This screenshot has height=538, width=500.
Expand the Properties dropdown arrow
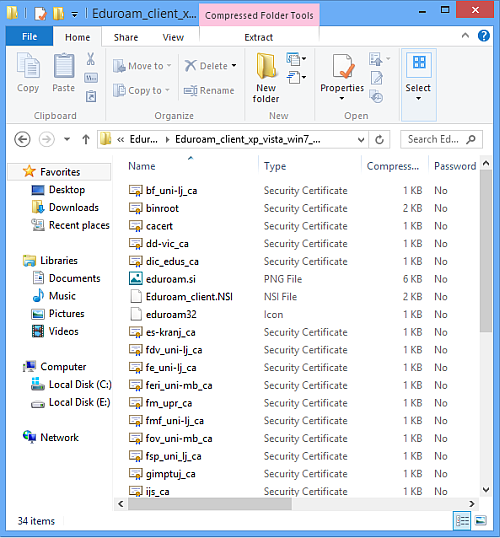[342, 98]
